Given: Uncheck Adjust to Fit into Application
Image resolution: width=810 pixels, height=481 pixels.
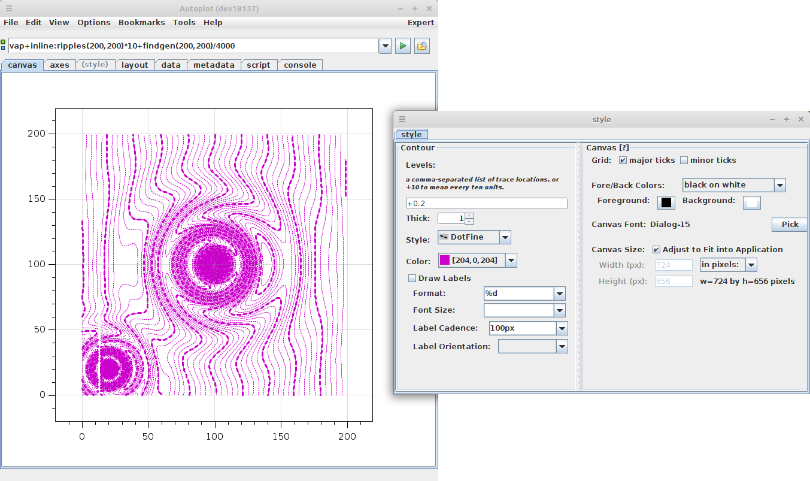Looking at the screenshot, I should (x=656, y=249).
